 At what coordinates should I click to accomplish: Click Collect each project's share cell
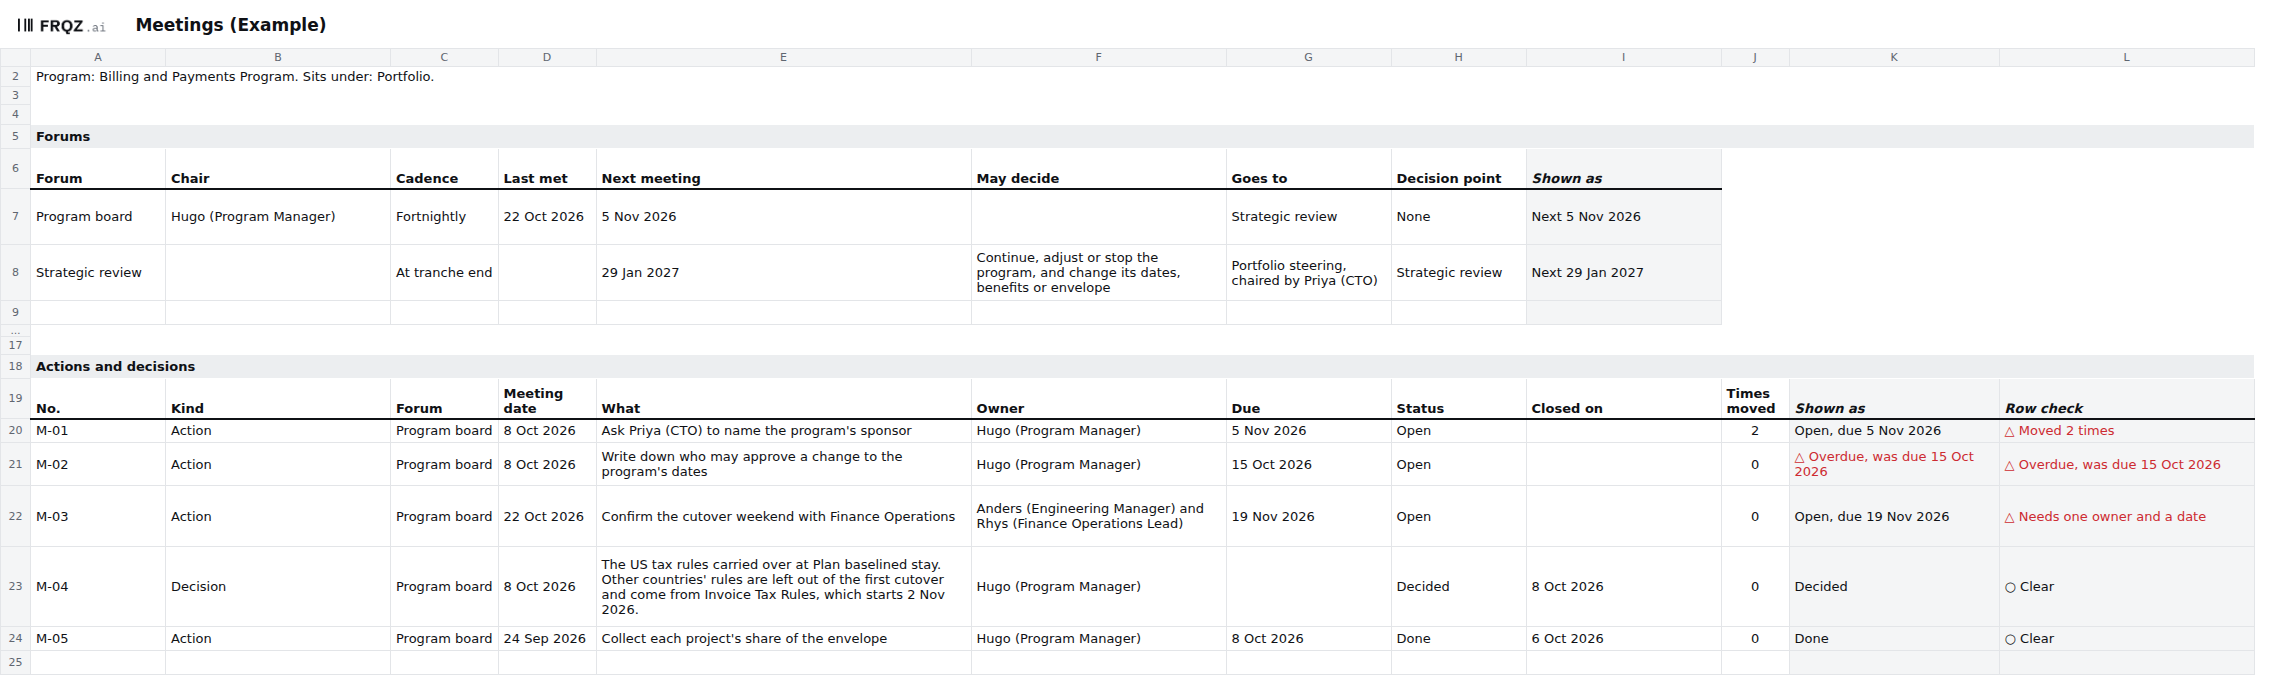[x=783, y=639]
